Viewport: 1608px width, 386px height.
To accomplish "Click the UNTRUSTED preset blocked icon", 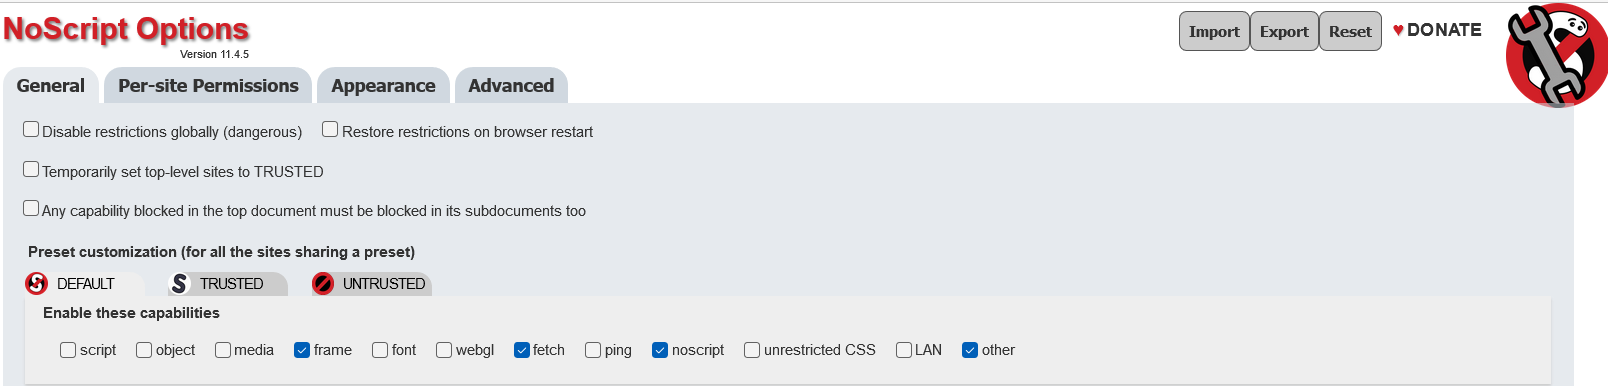I will point(323,284).
